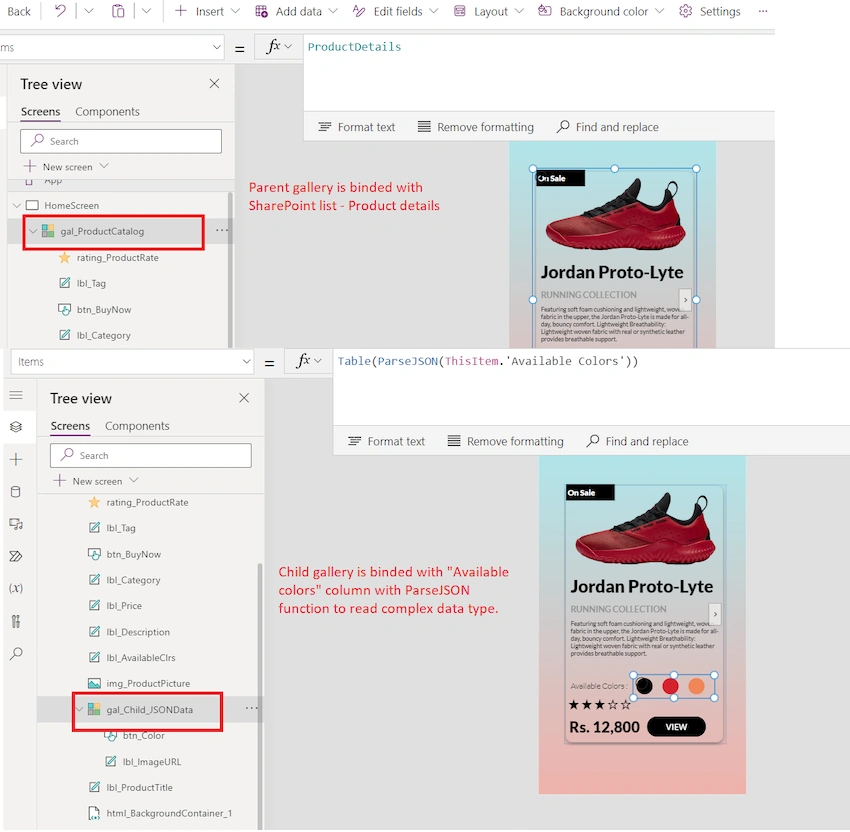Image resolution: width=850 pixels, height=832 pixels.
Task: Open the Insert plus icon in left rail
Action: click(x=16, y=460)
